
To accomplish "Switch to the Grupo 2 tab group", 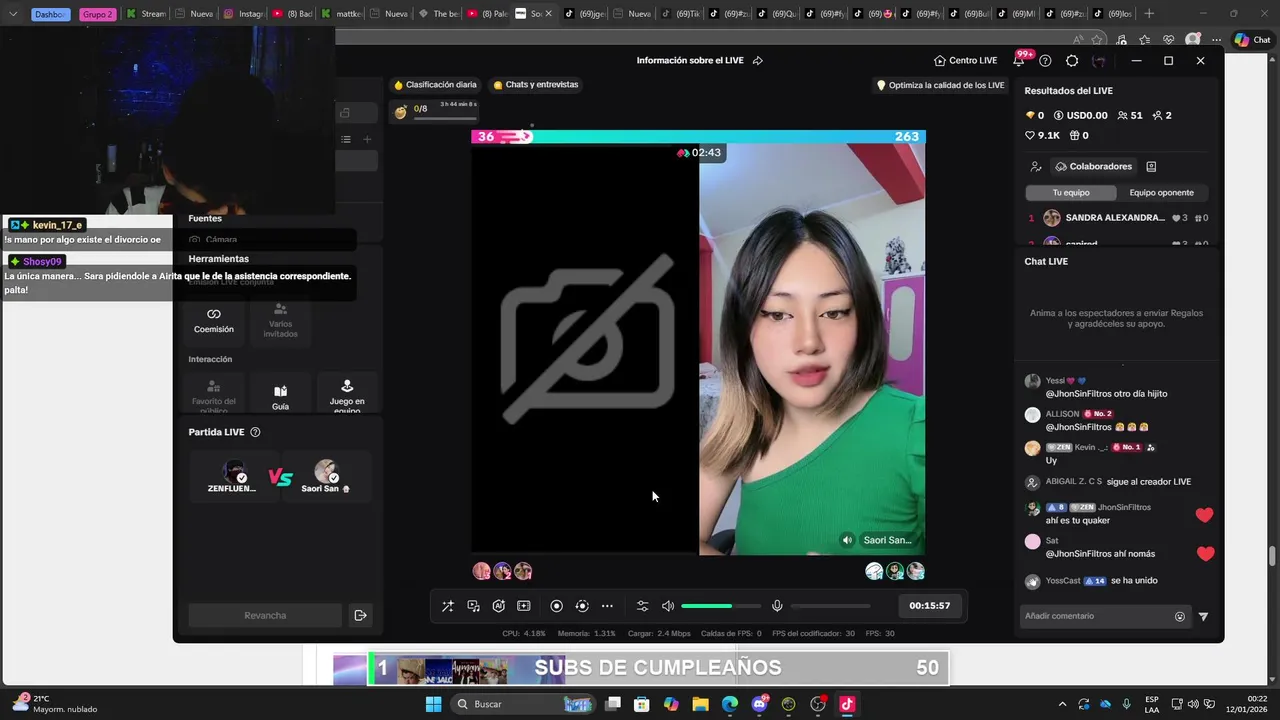I will pyautogui.click(x=97, y=14).
